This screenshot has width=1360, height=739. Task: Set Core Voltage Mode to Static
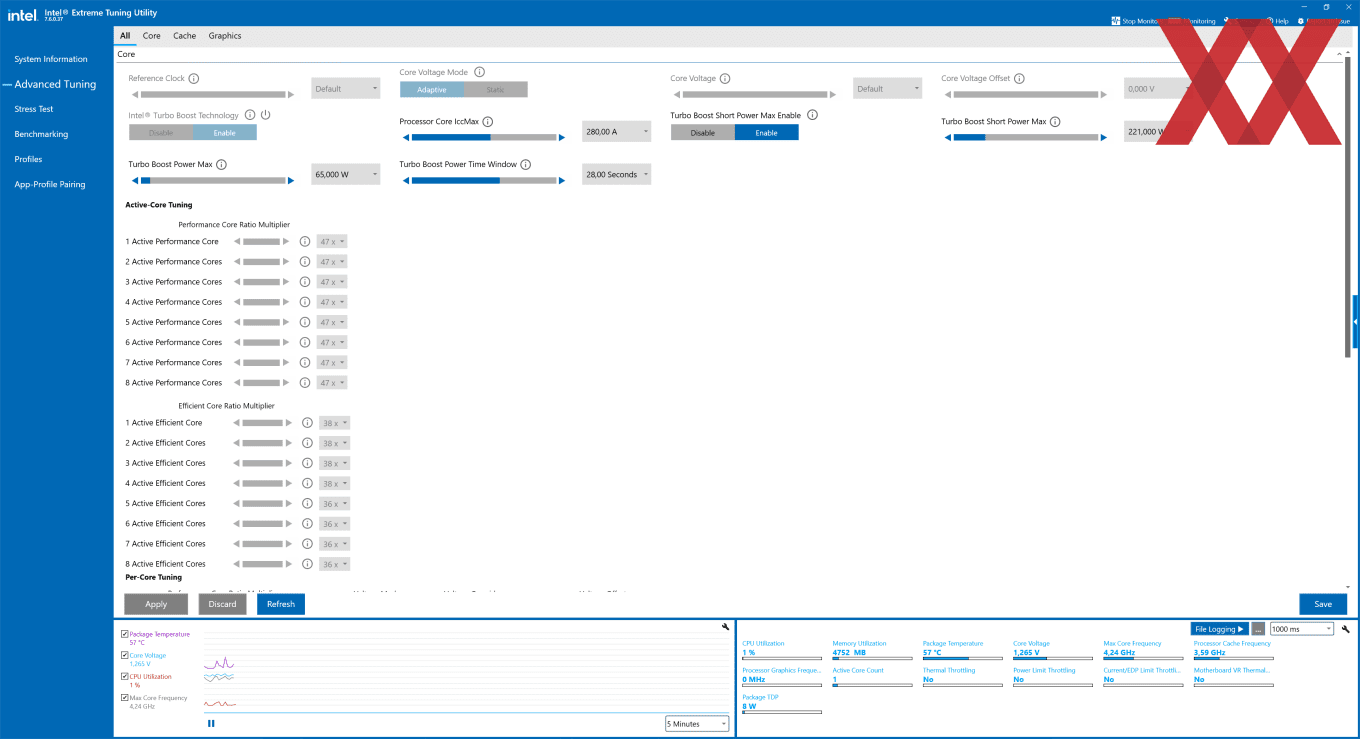coord(496,89)
